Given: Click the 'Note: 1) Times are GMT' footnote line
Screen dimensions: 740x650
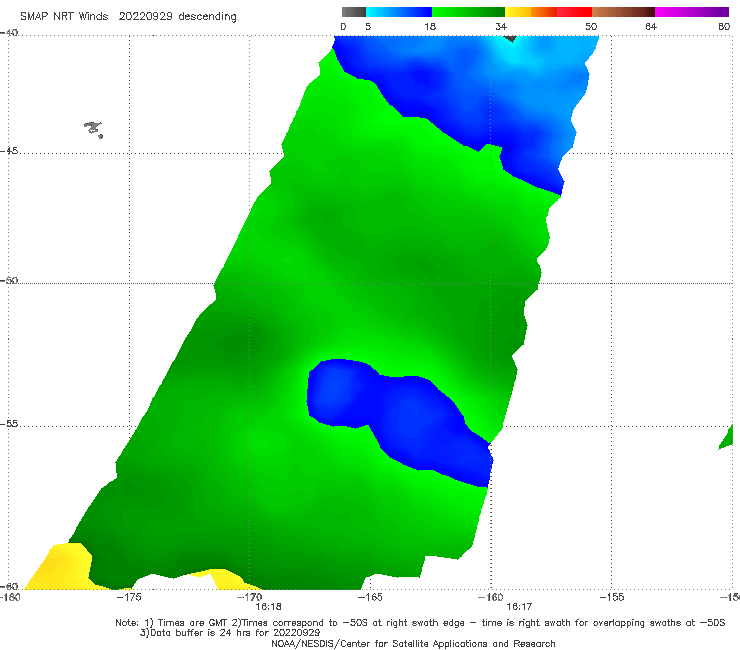Looking at the screenshot, I should 420,623.
